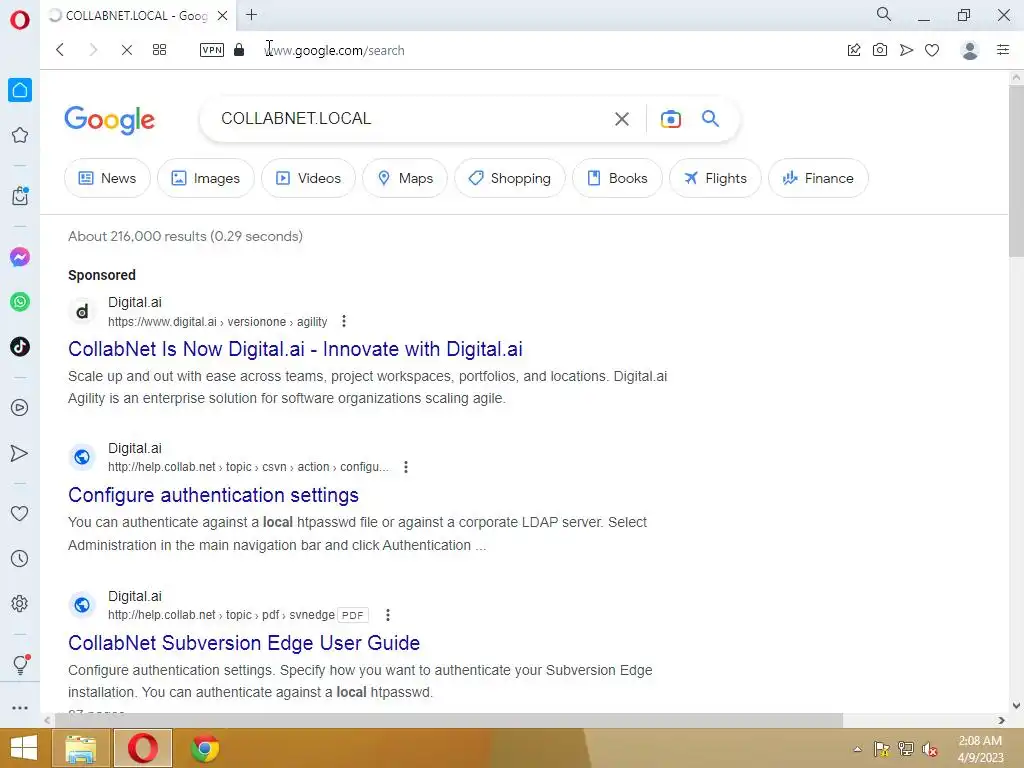Open File Explorer from the taskbar

81,748
